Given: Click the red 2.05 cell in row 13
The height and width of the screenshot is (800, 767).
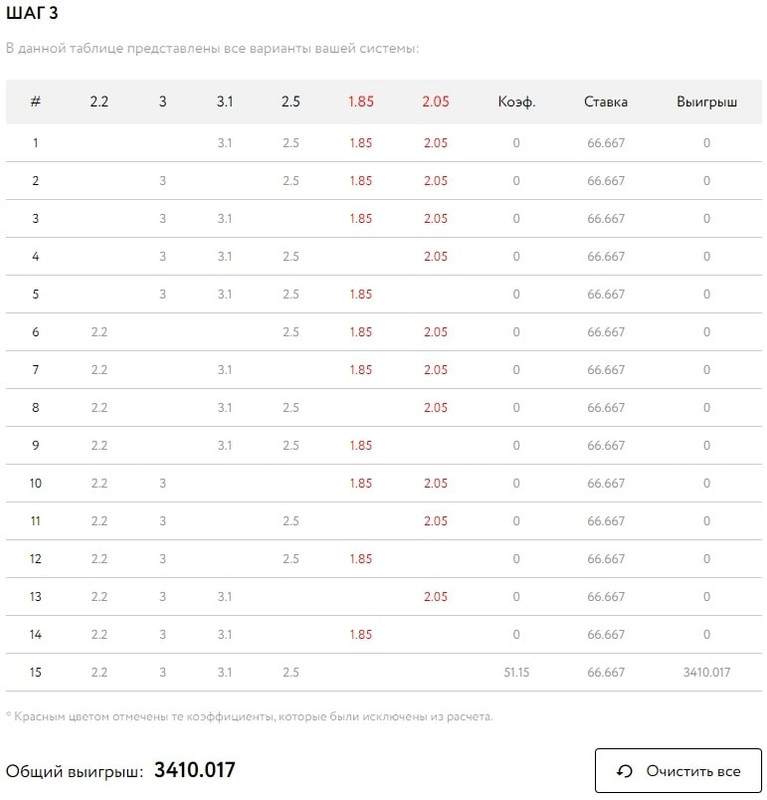Looking at the screenshot, I should (x=435, y=596).
